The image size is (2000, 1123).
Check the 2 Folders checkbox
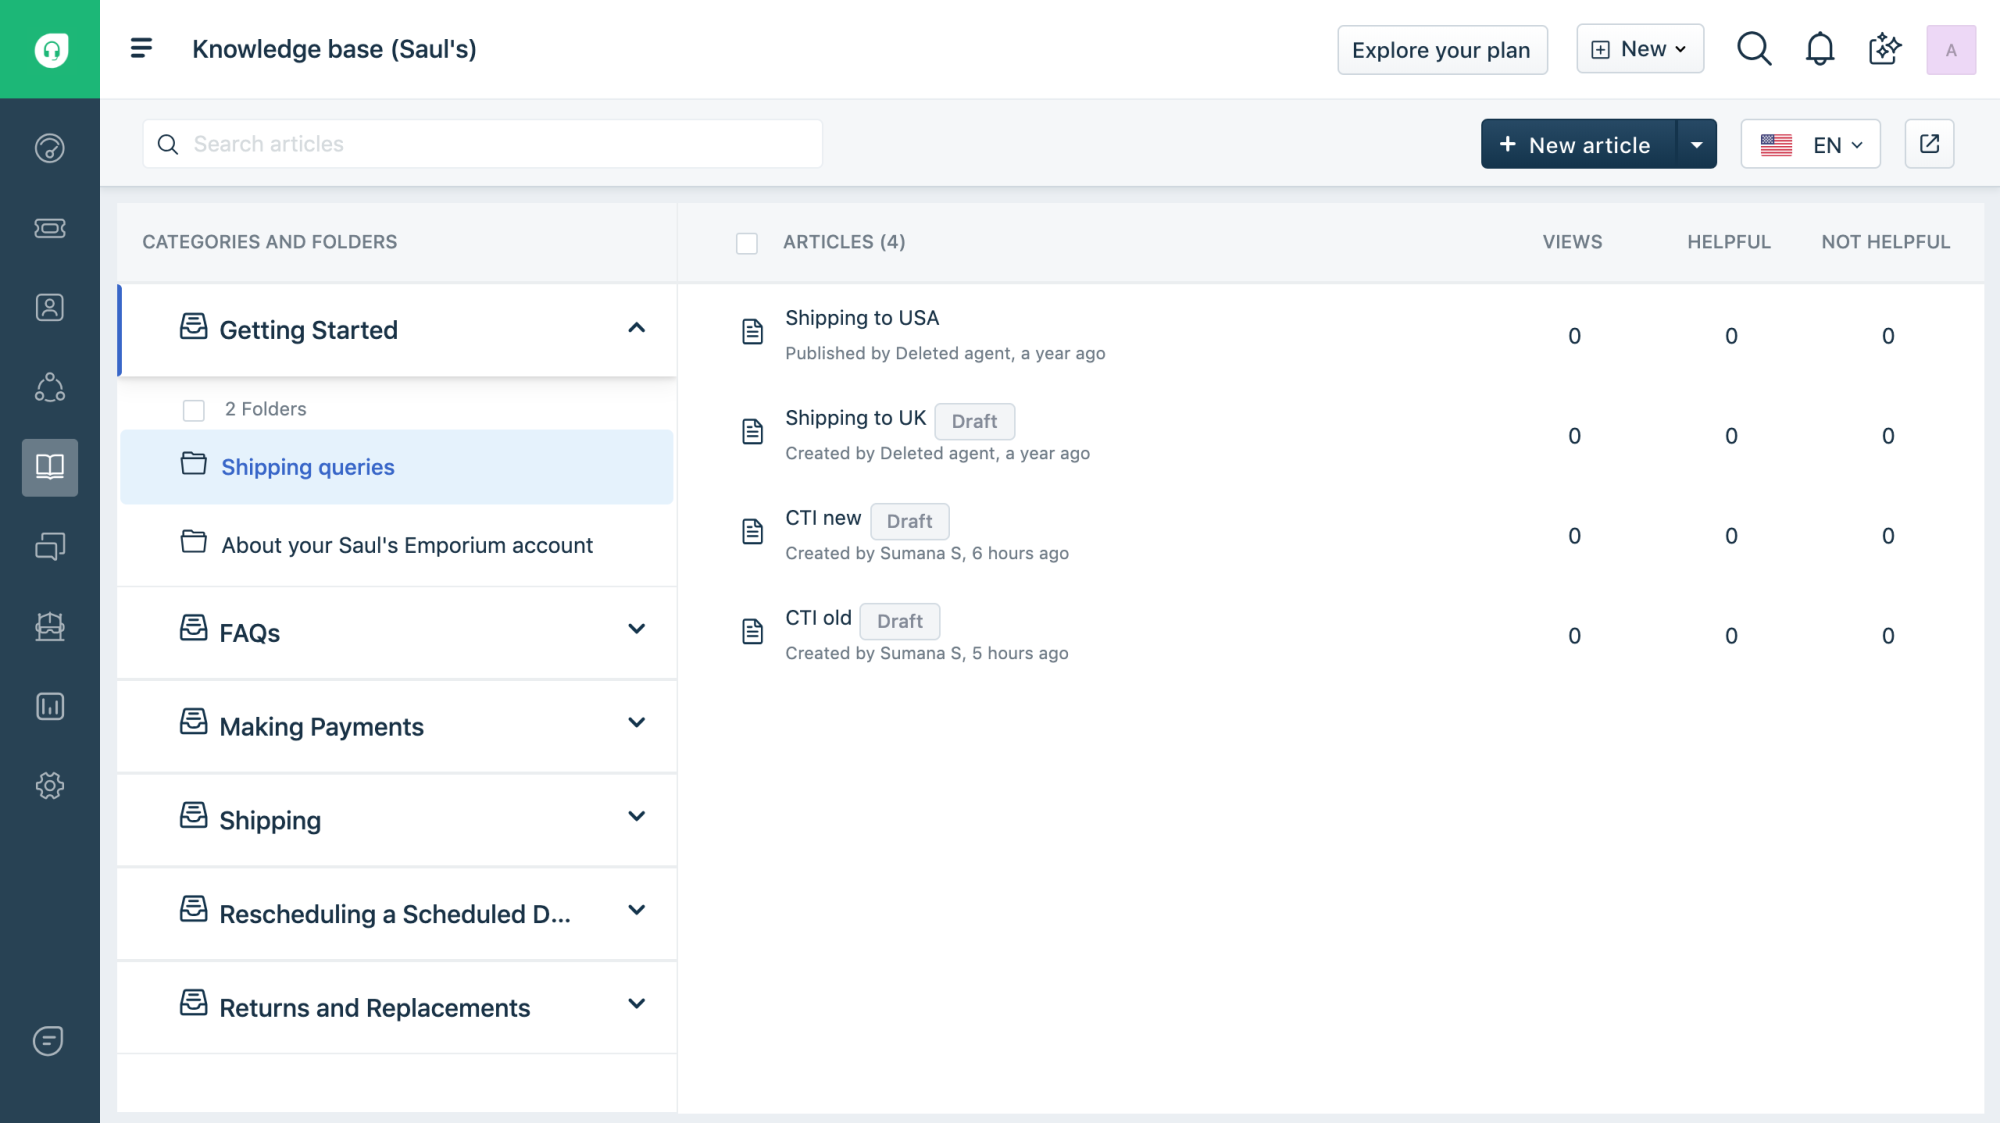point(193,410)
